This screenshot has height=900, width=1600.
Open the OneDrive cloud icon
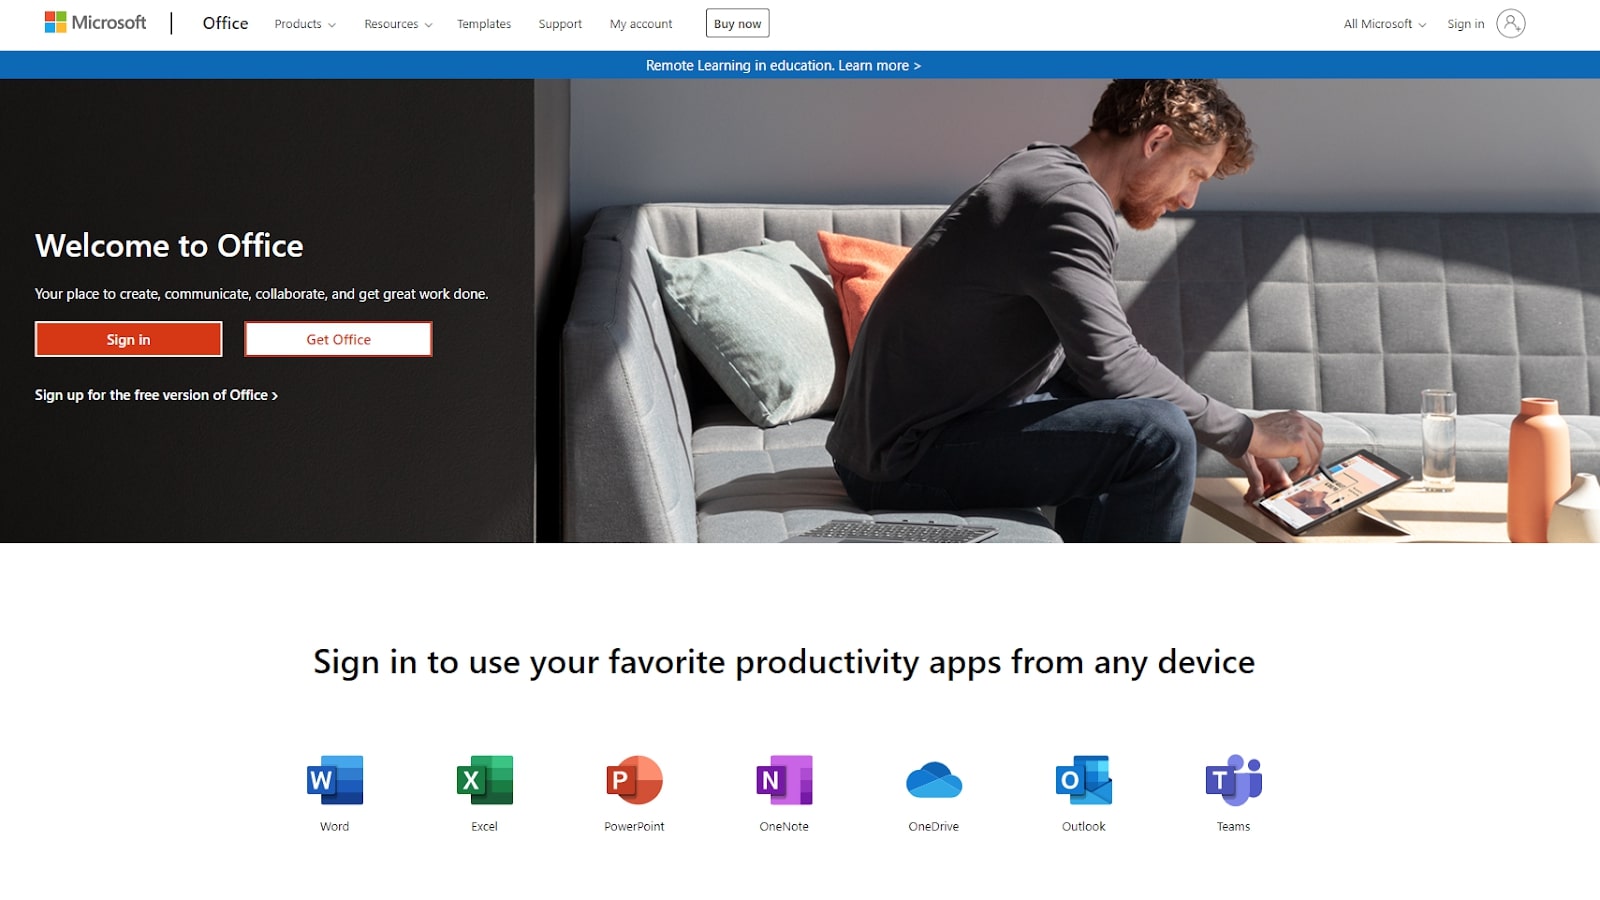coord(934,780)
